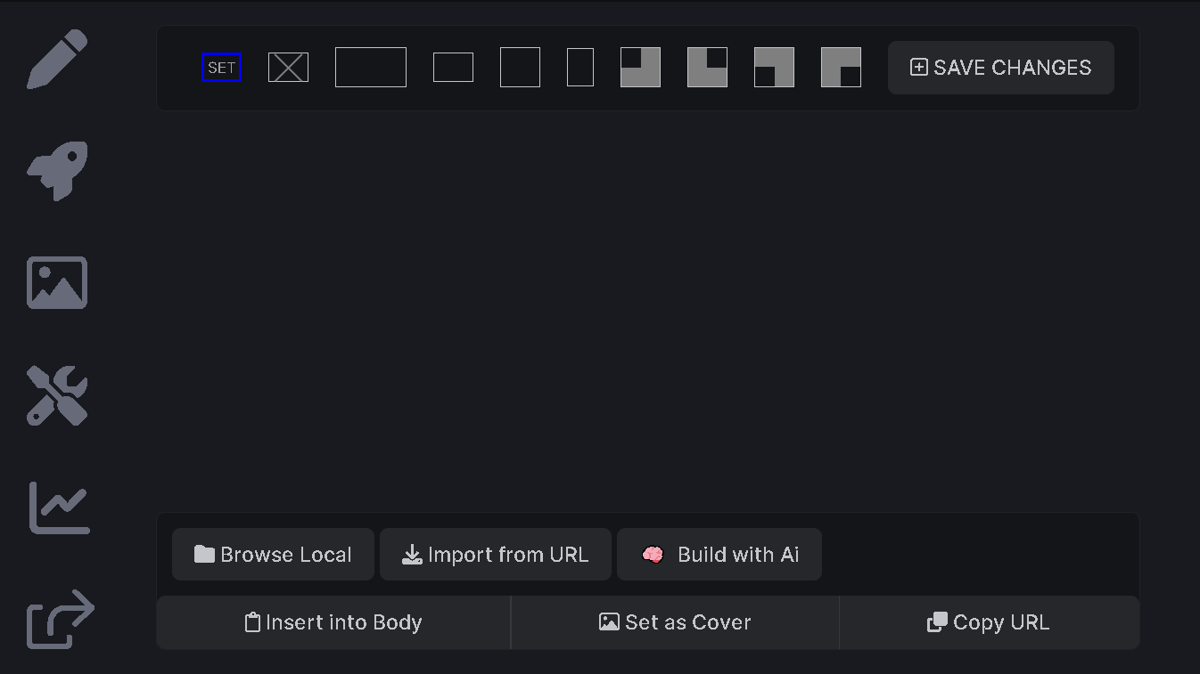Choose the tall portrait aspect ratio
The height and width of the screenshot is (674, 1200).
[580, 67]
